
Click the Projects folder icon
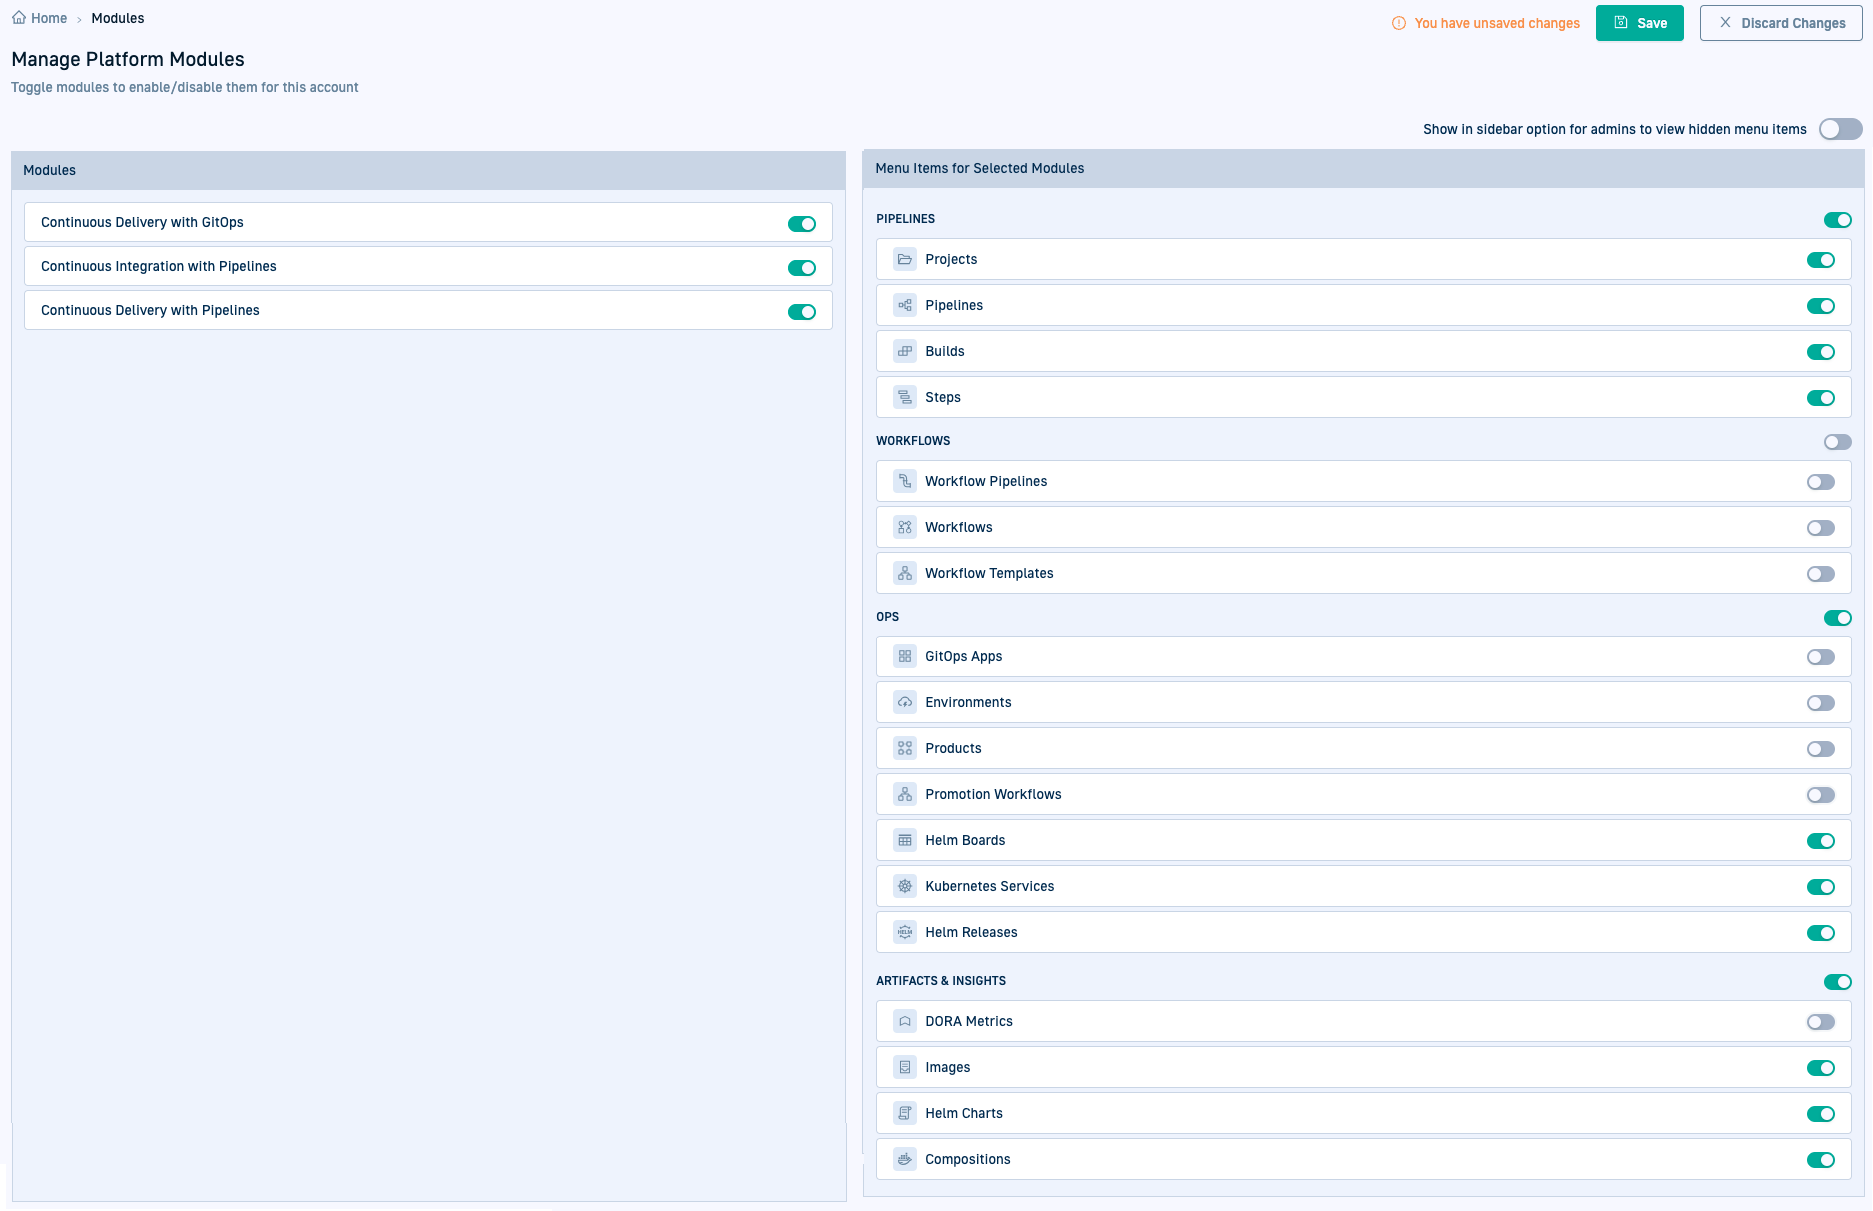pyautogui.click(x=904, y=259)
